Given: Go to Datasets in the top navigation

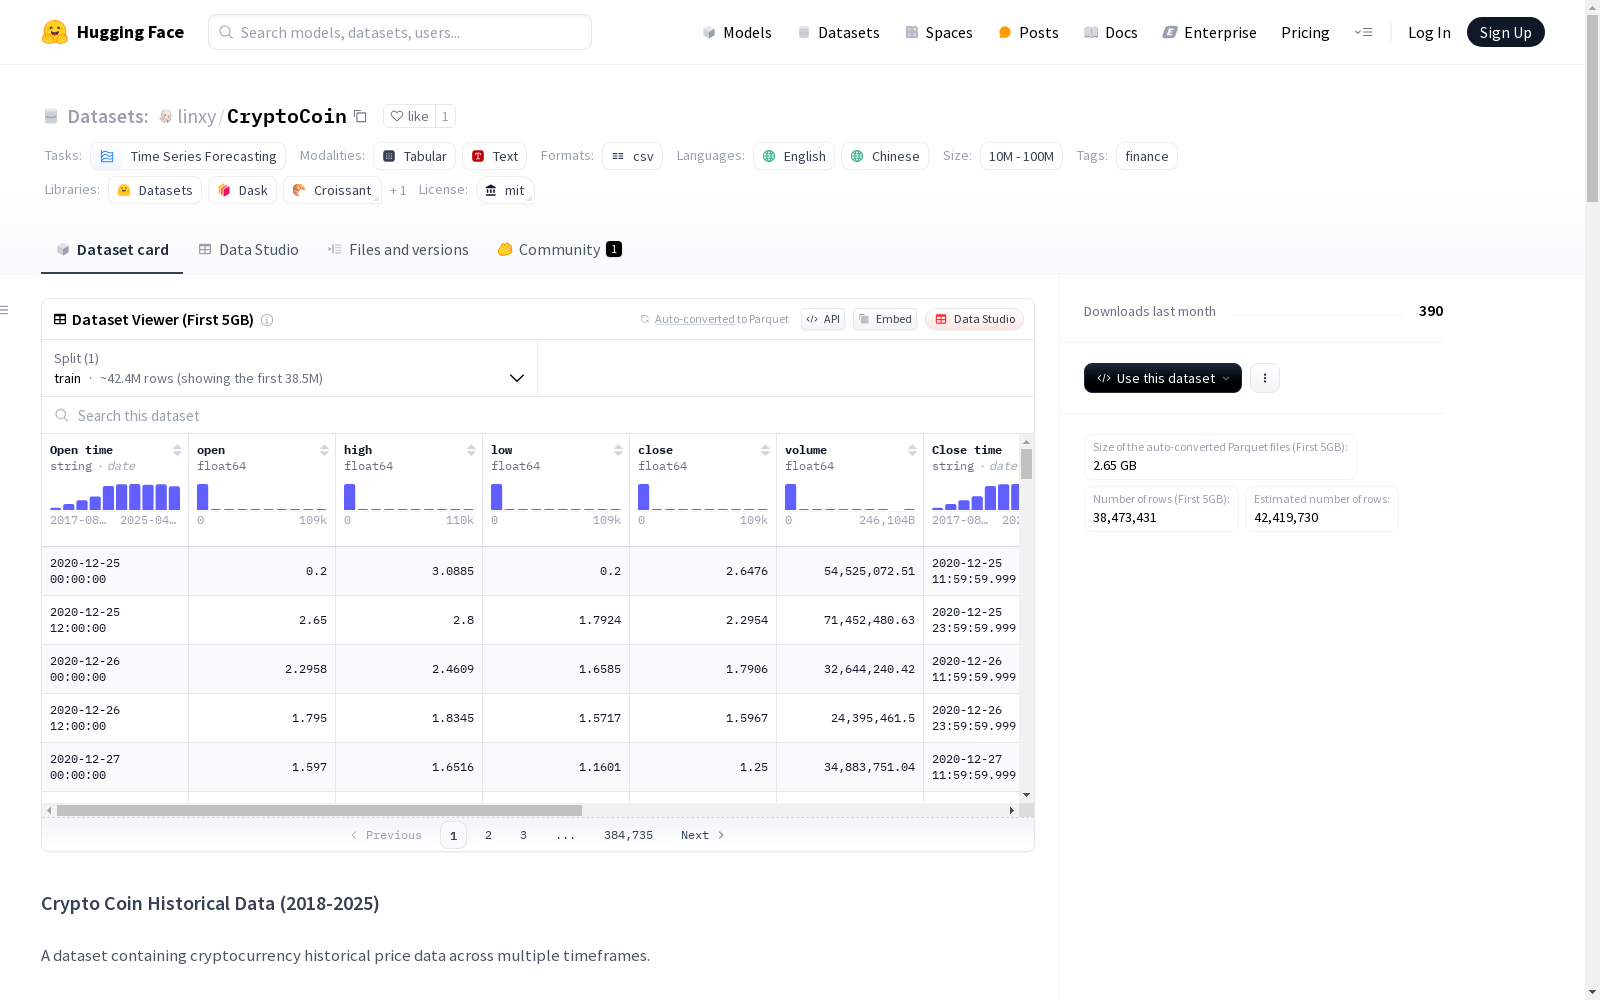Looking at the screenshot, I should (x=838, y=32).
